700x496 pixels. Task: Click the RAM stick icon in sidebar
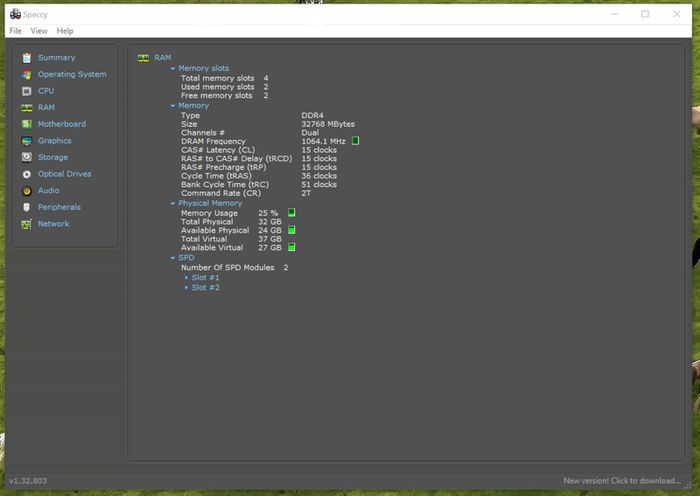tap(27, 108)
